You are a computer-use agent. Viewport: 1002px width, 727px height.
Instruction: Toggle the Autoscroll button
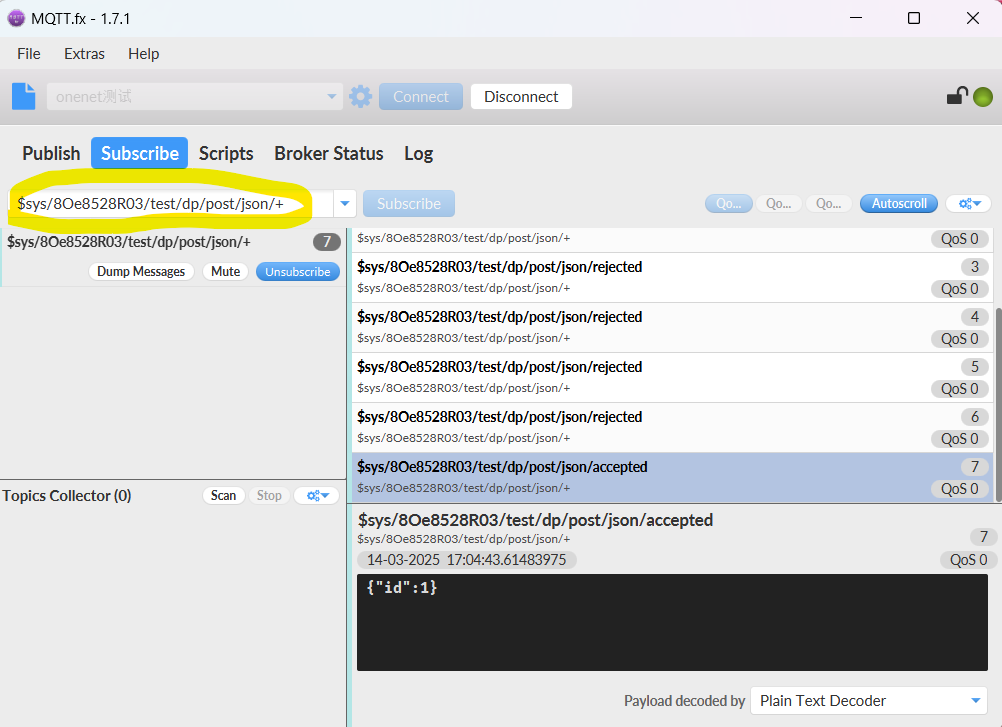point(898,204)
